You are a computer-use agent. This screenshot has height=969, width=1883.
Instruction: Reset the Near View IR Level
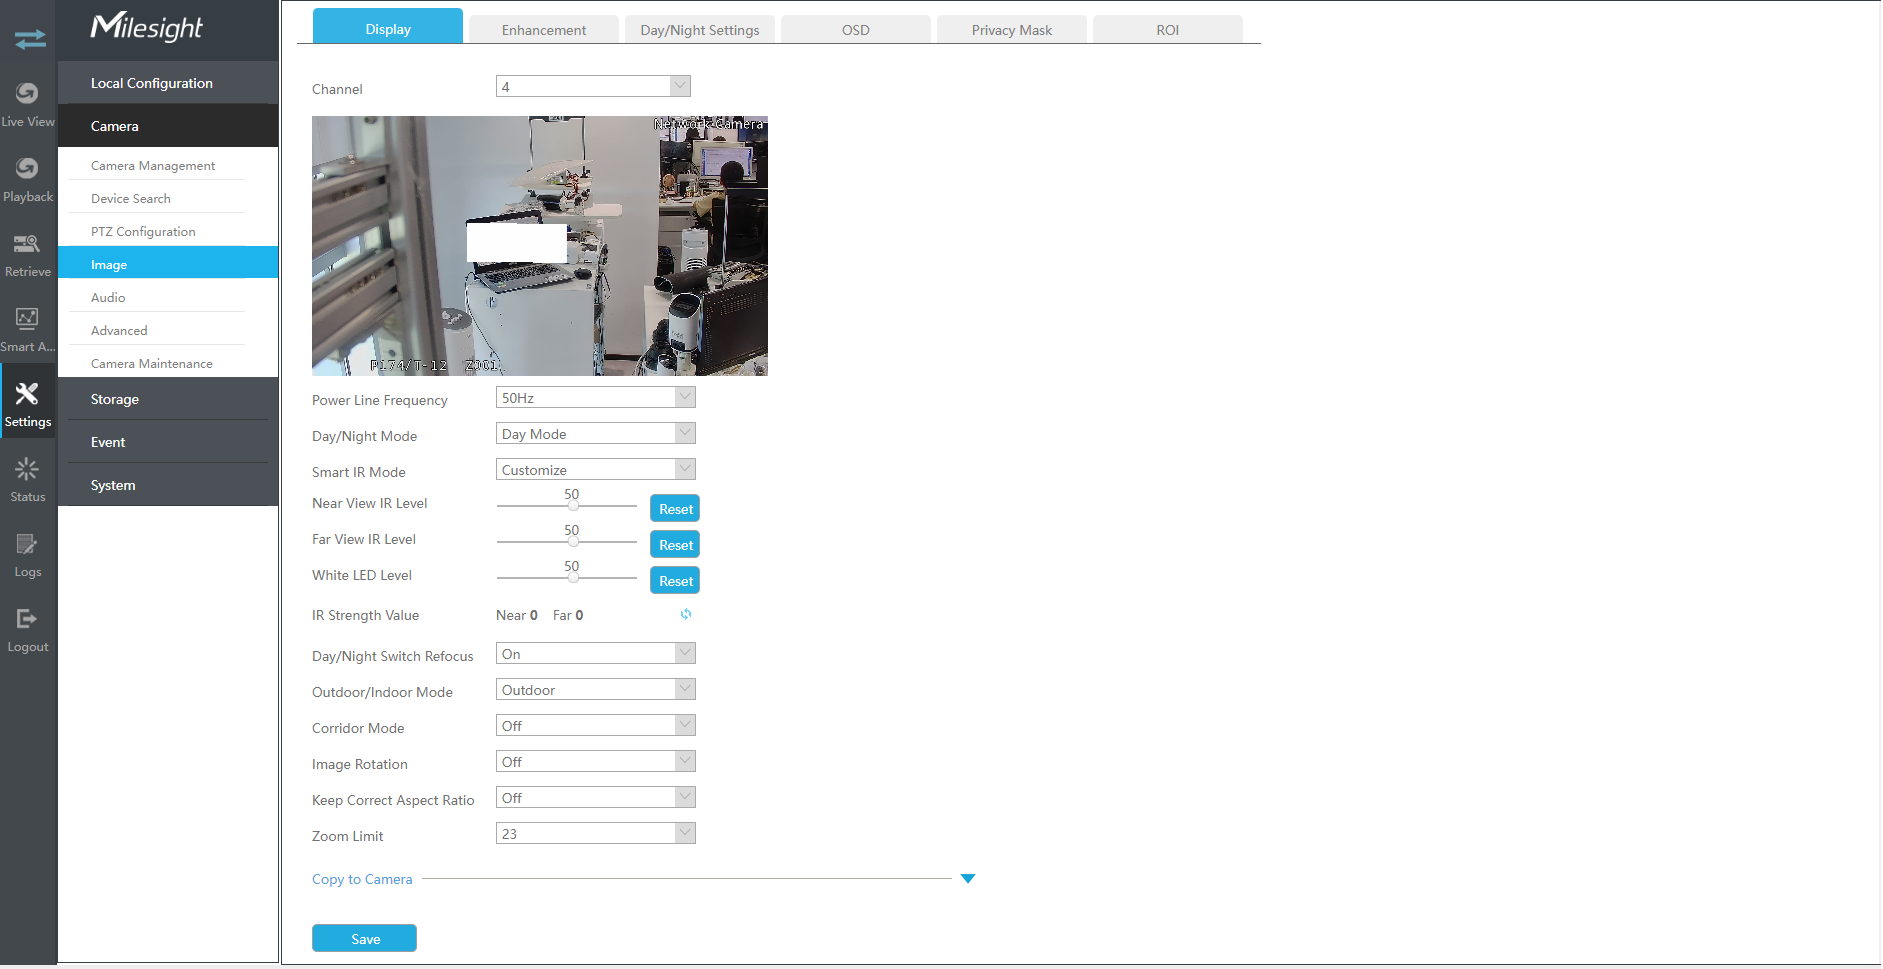pos(675,509)
